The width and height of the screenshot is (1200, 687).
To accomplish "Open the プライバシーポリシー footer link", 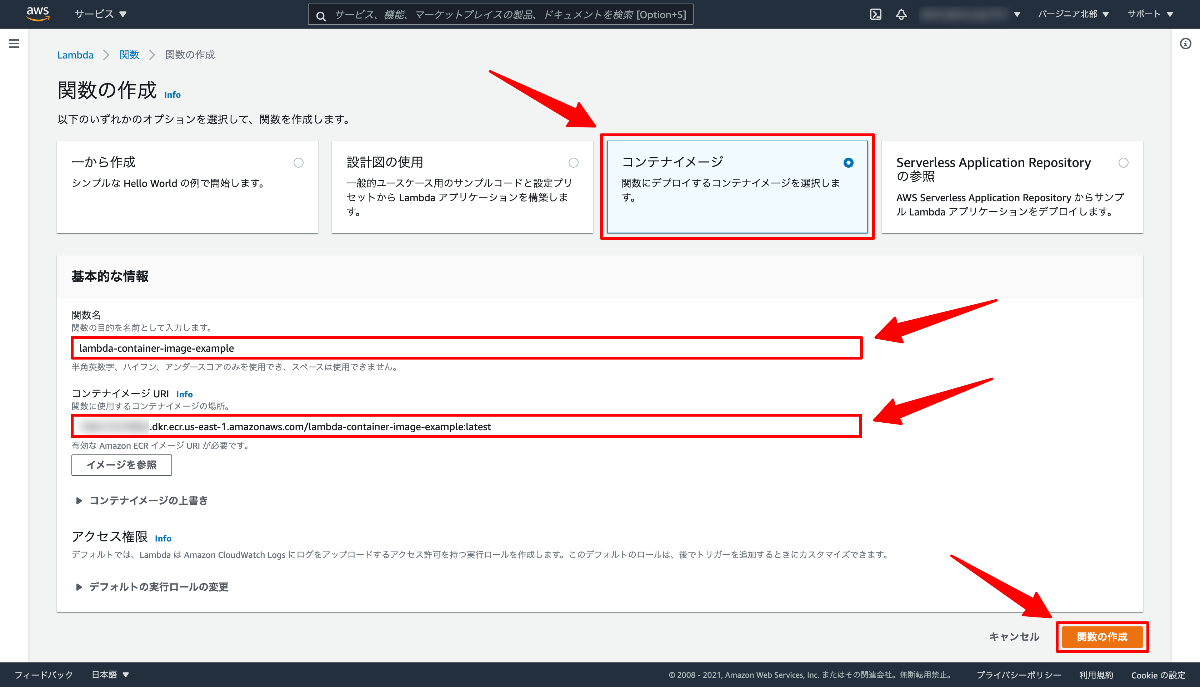I will tap(1019, 675).
